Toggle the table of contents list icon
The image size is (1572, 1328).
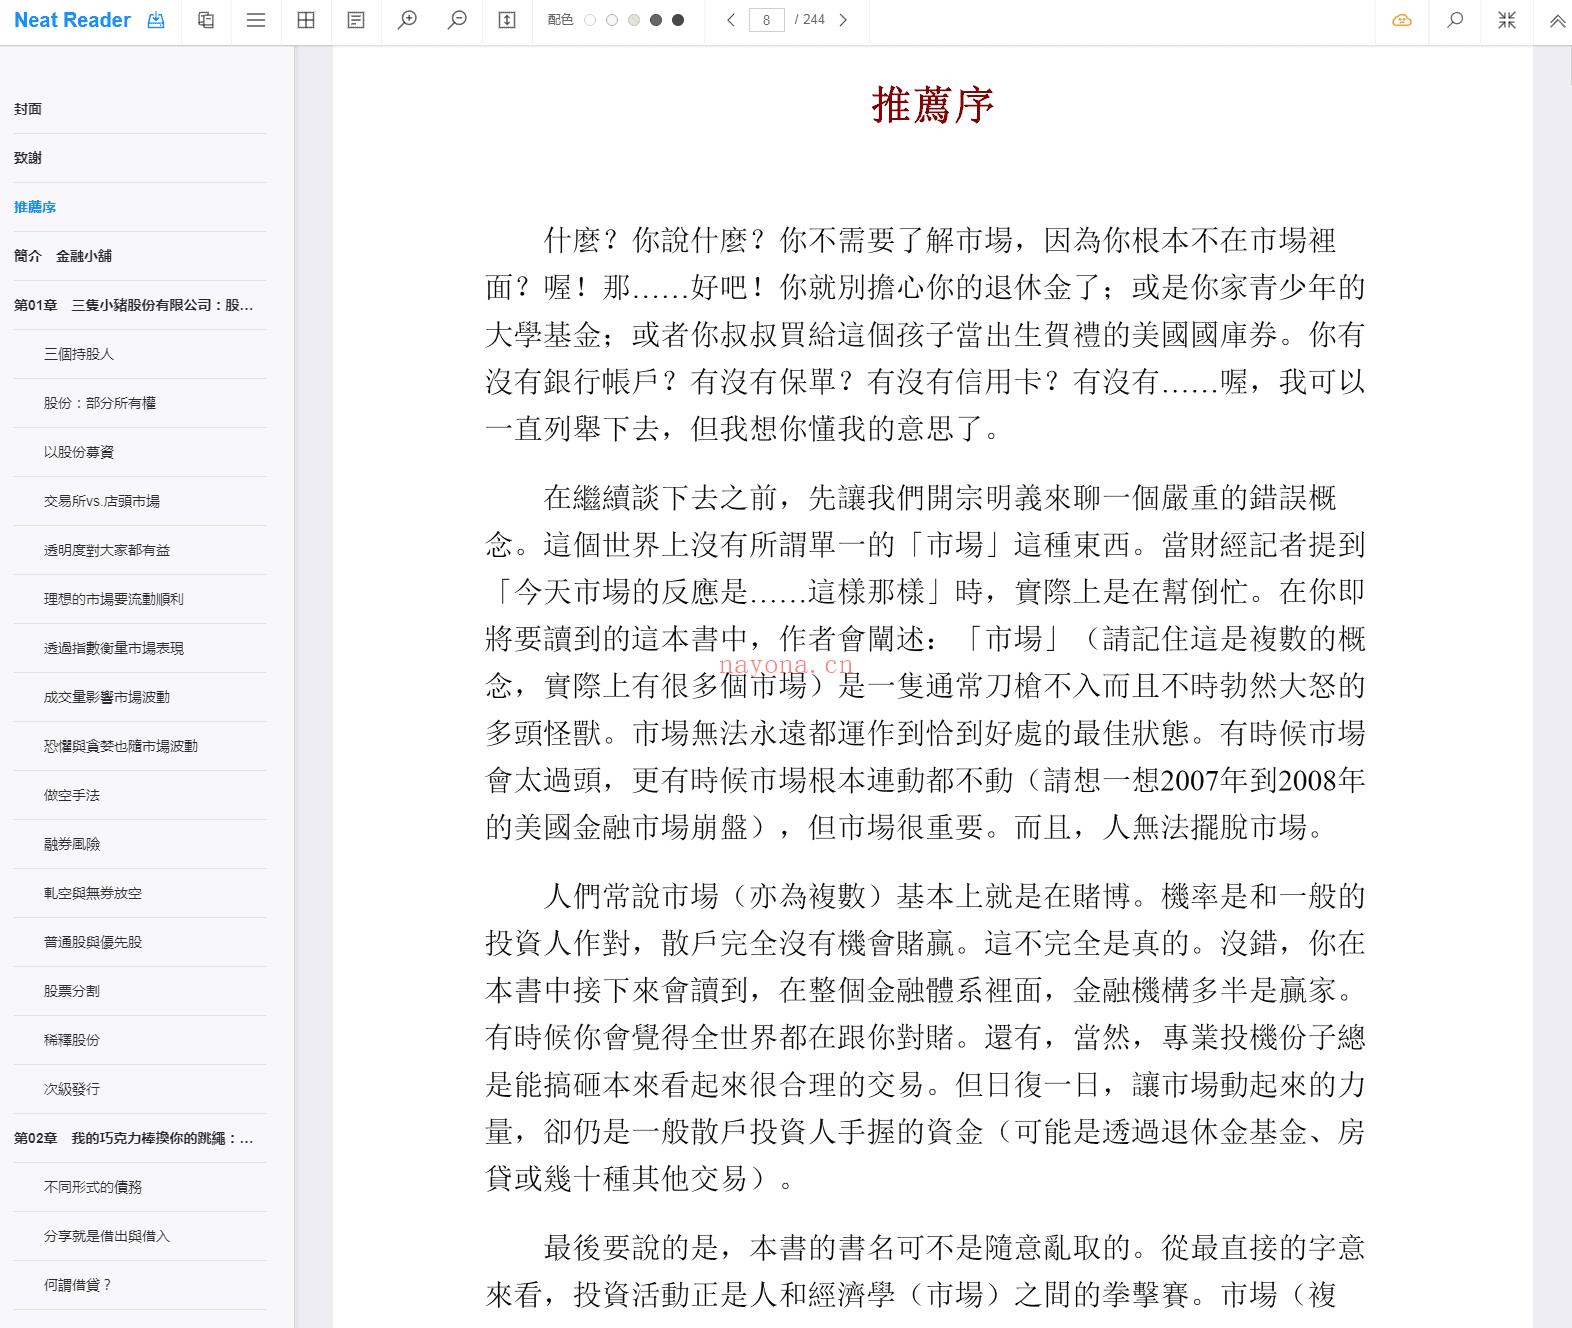(256, 20)
